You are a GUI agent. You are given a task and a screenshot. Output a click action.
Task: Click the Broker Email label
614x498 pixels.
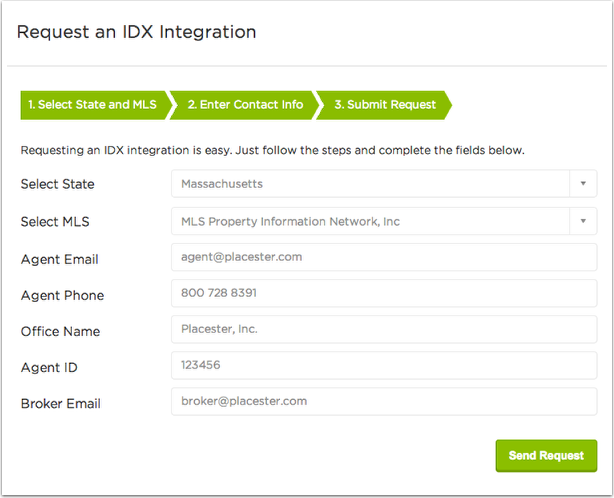[61, 403]
